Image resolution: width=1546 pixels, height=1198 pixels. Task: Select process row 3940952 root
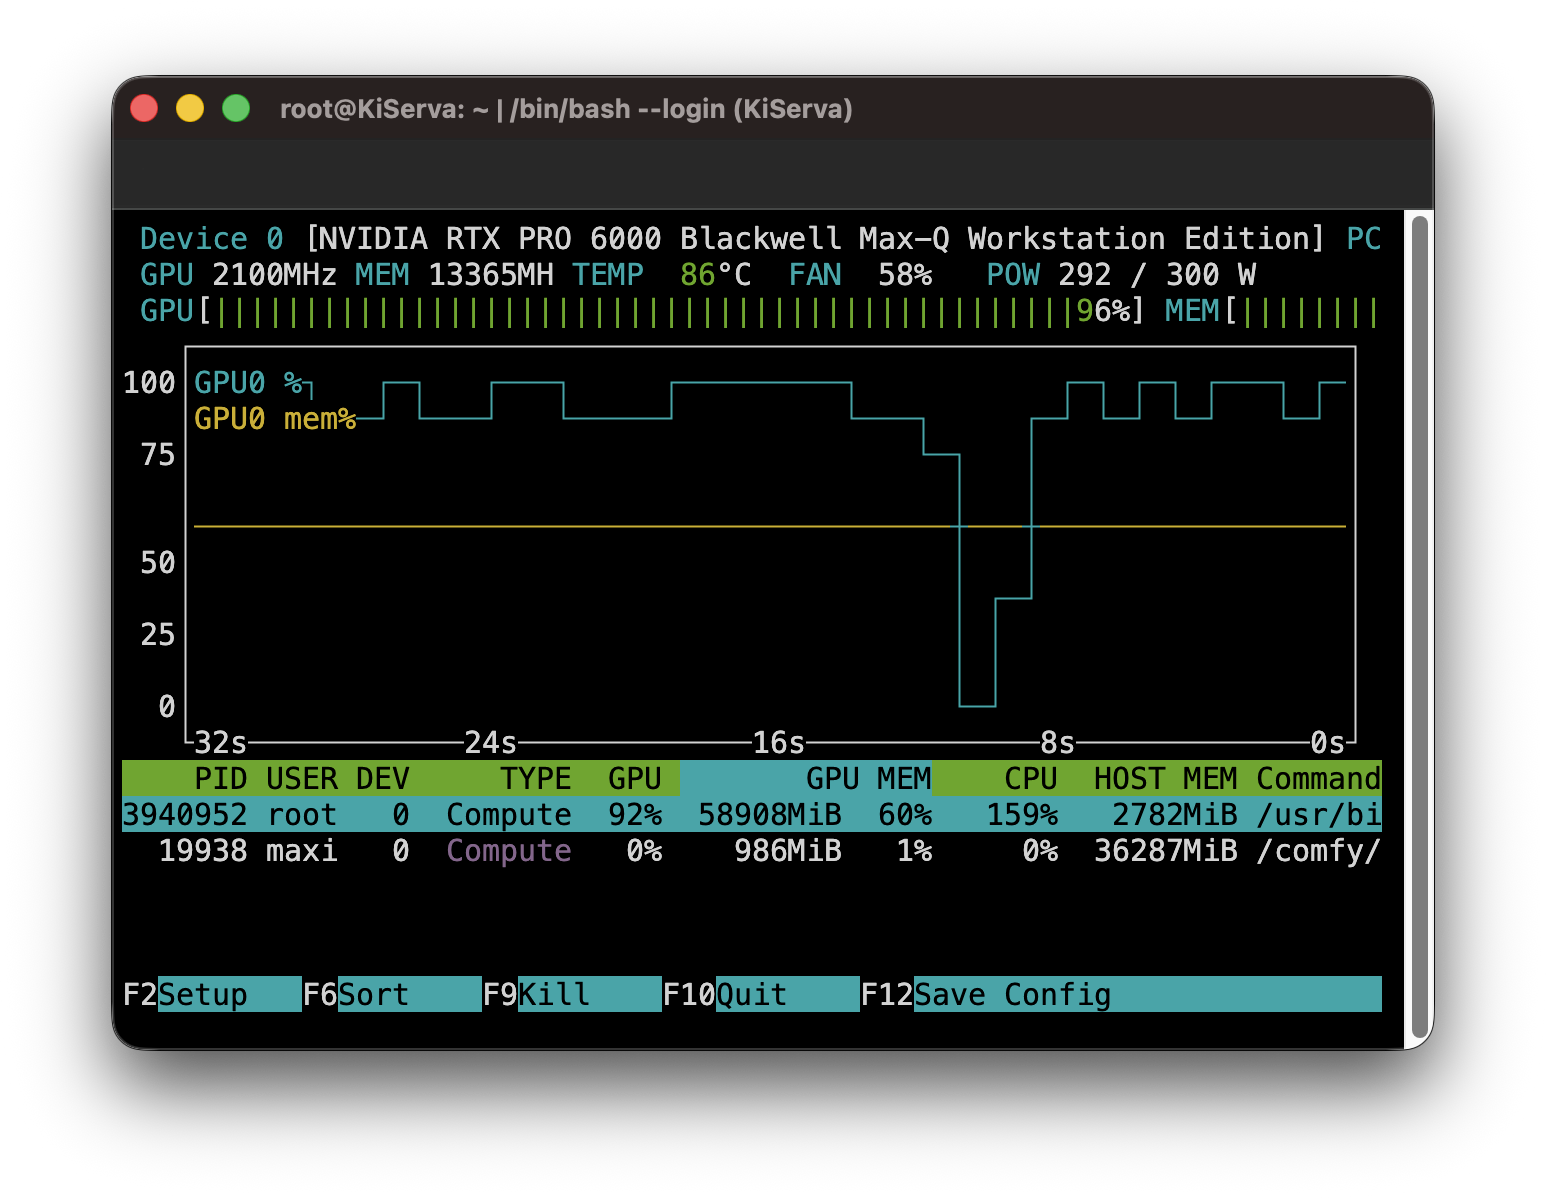(x=752, y=814)
